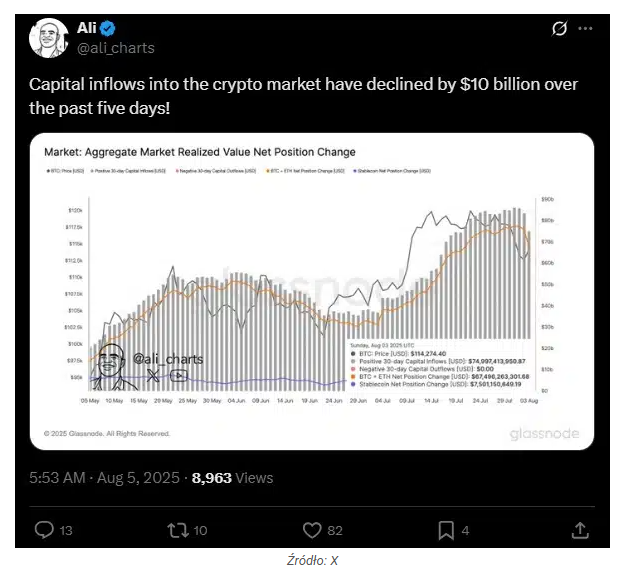Screen dimensions: 624x569
Task: Open the @ali_charts handle link
Action: coord(115,48)
